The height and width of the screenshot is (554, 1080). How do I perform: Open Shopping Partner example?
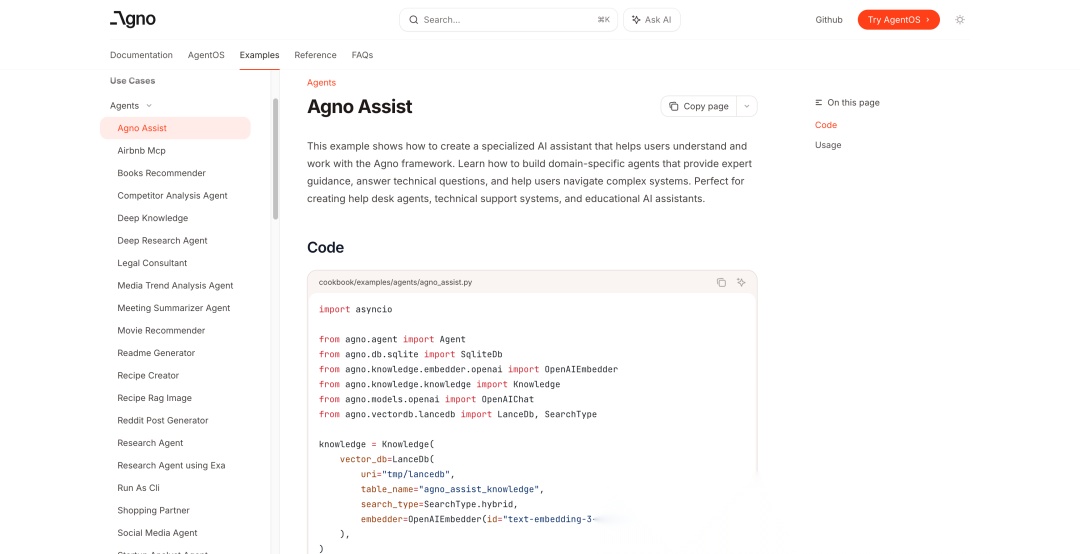point(153,511)
